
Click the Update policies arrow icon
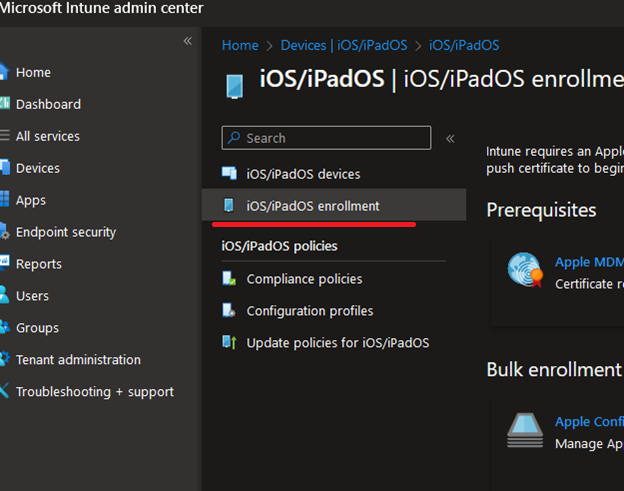coord(229,342)
